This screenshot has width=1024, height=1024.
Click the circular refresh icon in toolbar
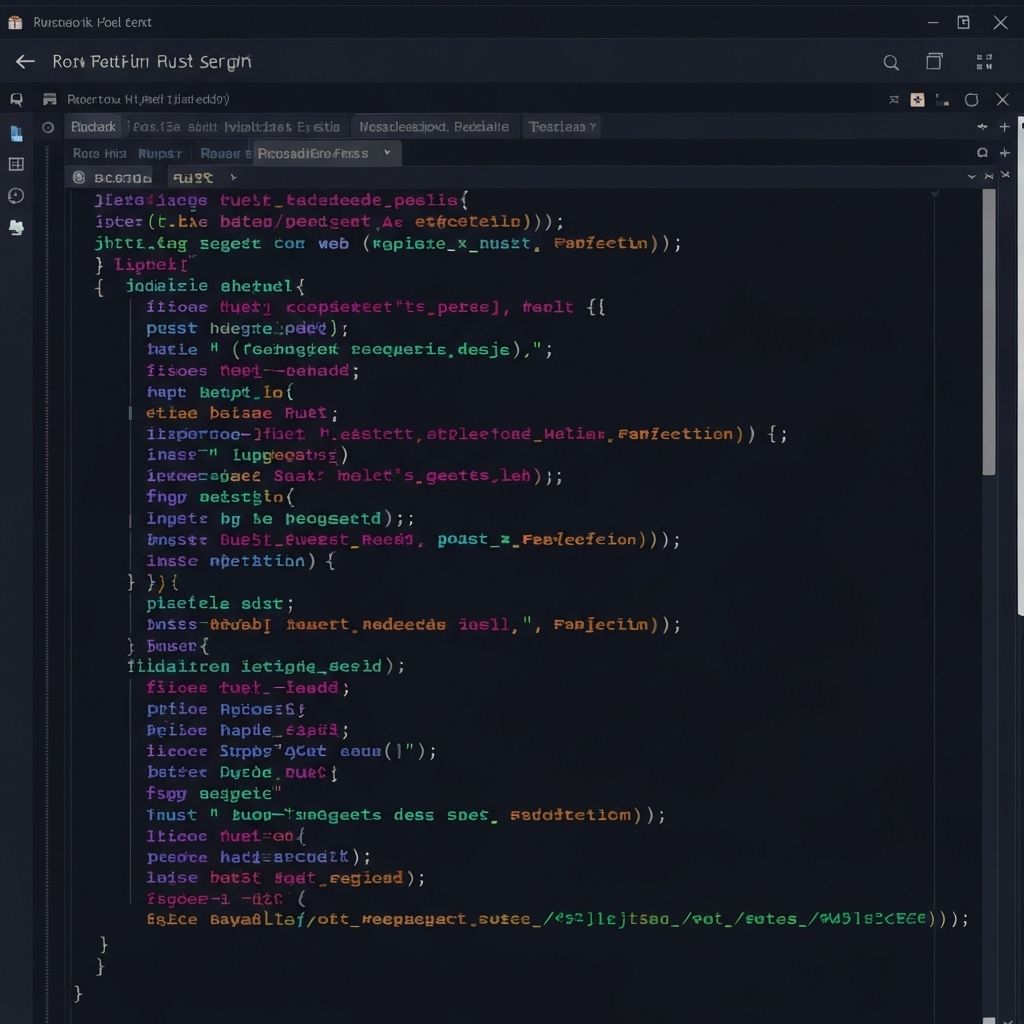coord(971,100)
